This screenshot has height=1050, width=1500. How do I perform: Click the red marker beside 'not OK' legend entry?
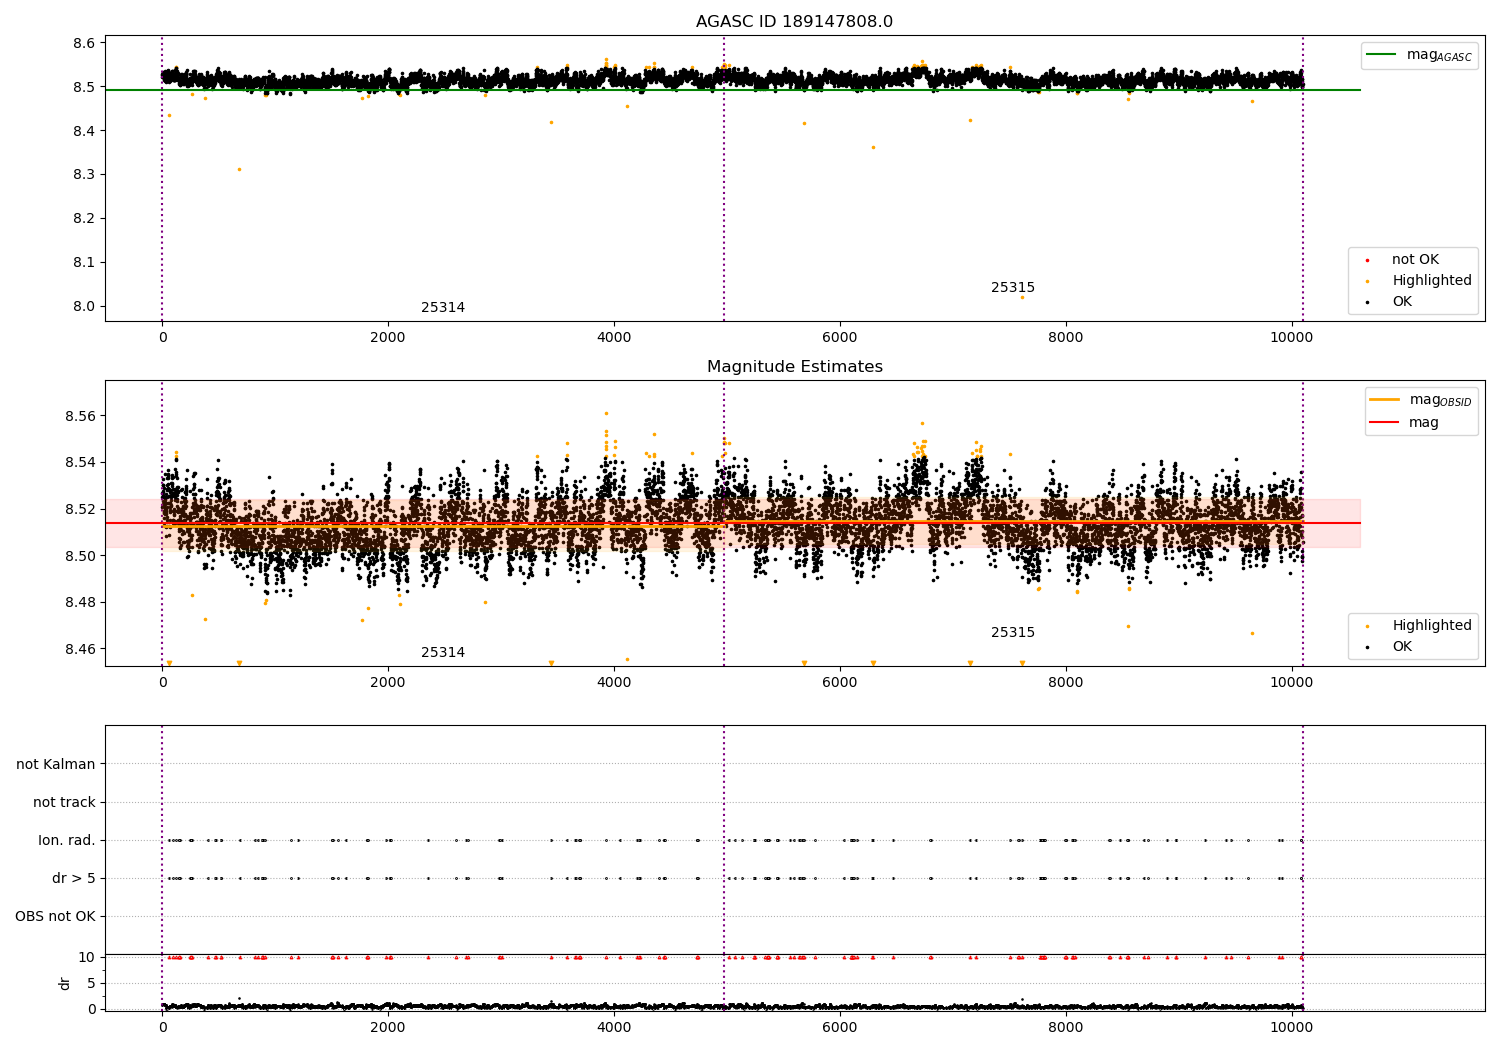tap(1367, 260)
